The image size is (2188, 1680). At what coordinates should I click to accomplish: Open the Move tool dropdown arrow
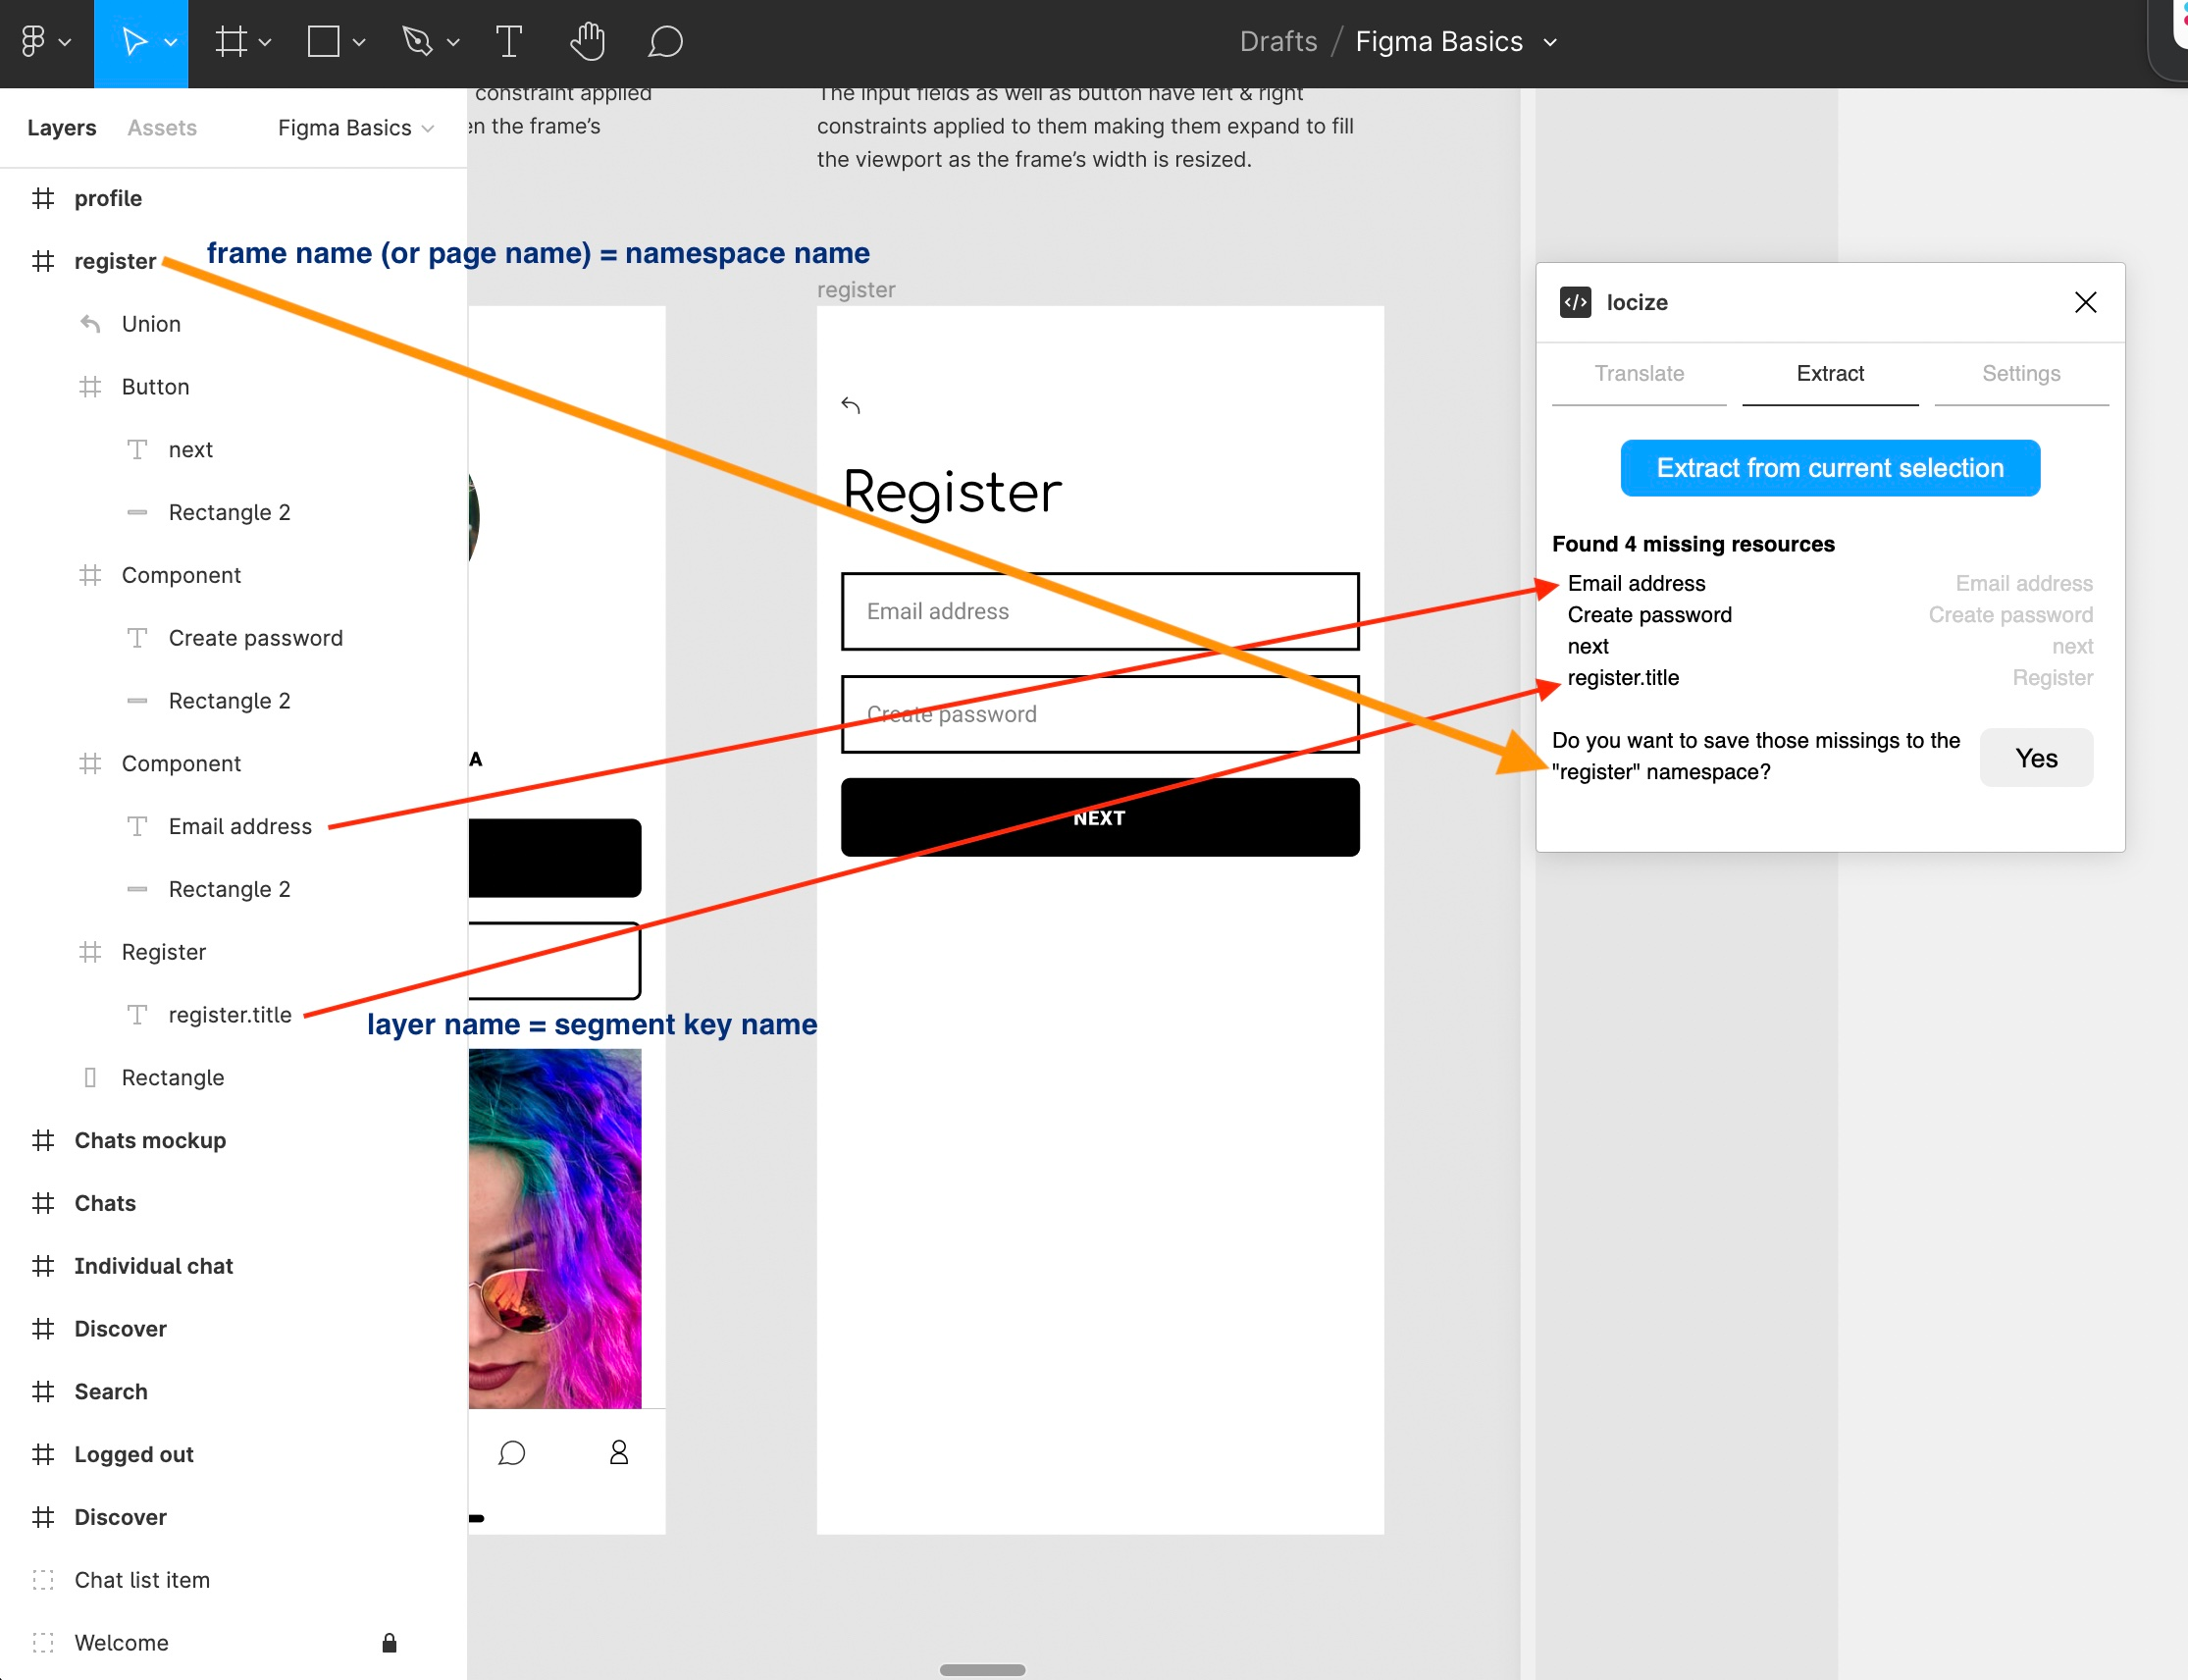(169, 42)
